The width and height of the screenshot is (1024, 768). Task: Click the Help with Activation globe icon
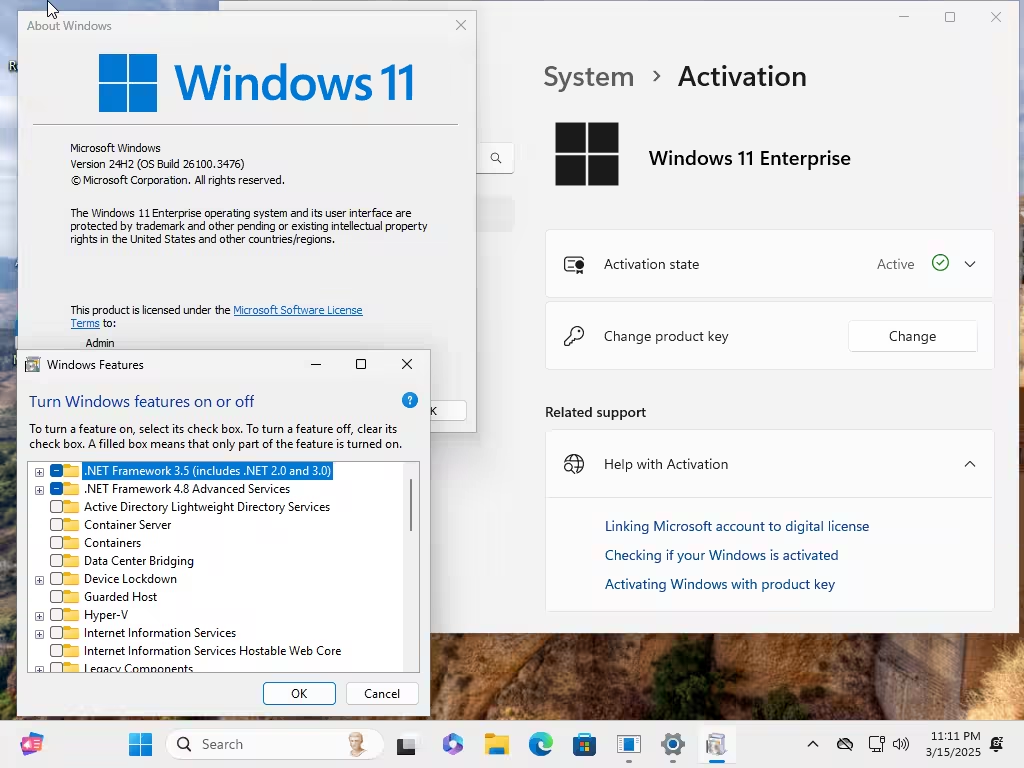pyautogui.click(x=574, y=464)
